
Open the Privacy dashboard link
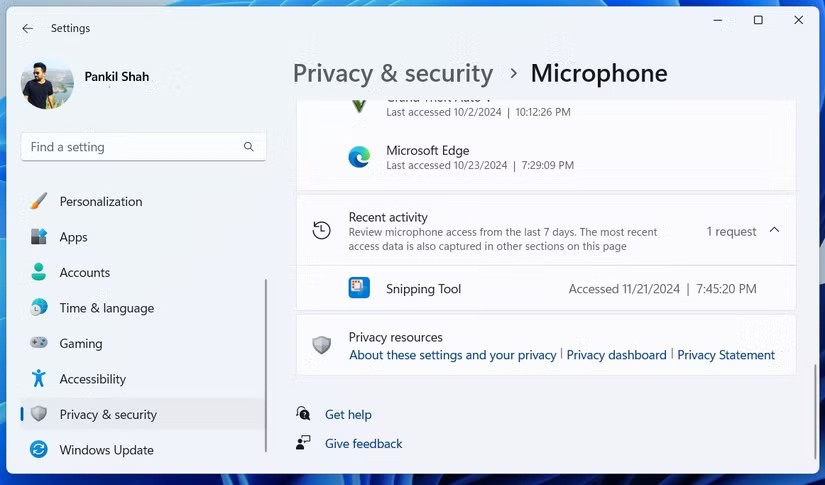coord(616,355)
